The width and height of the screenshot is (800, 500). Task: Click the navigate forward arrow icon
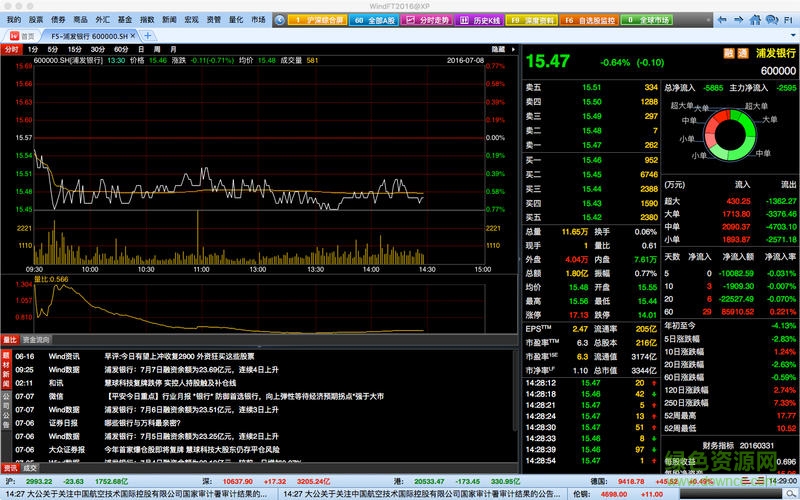(739, 20)
